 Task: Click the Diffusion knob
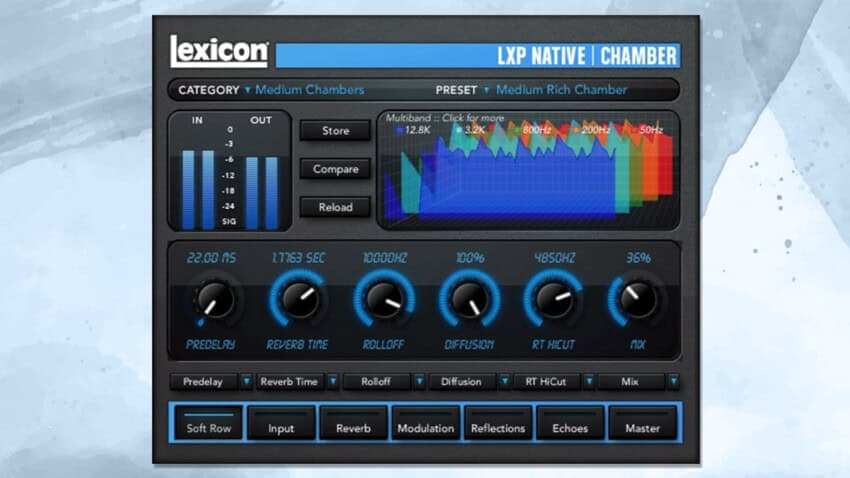point(469,300)
